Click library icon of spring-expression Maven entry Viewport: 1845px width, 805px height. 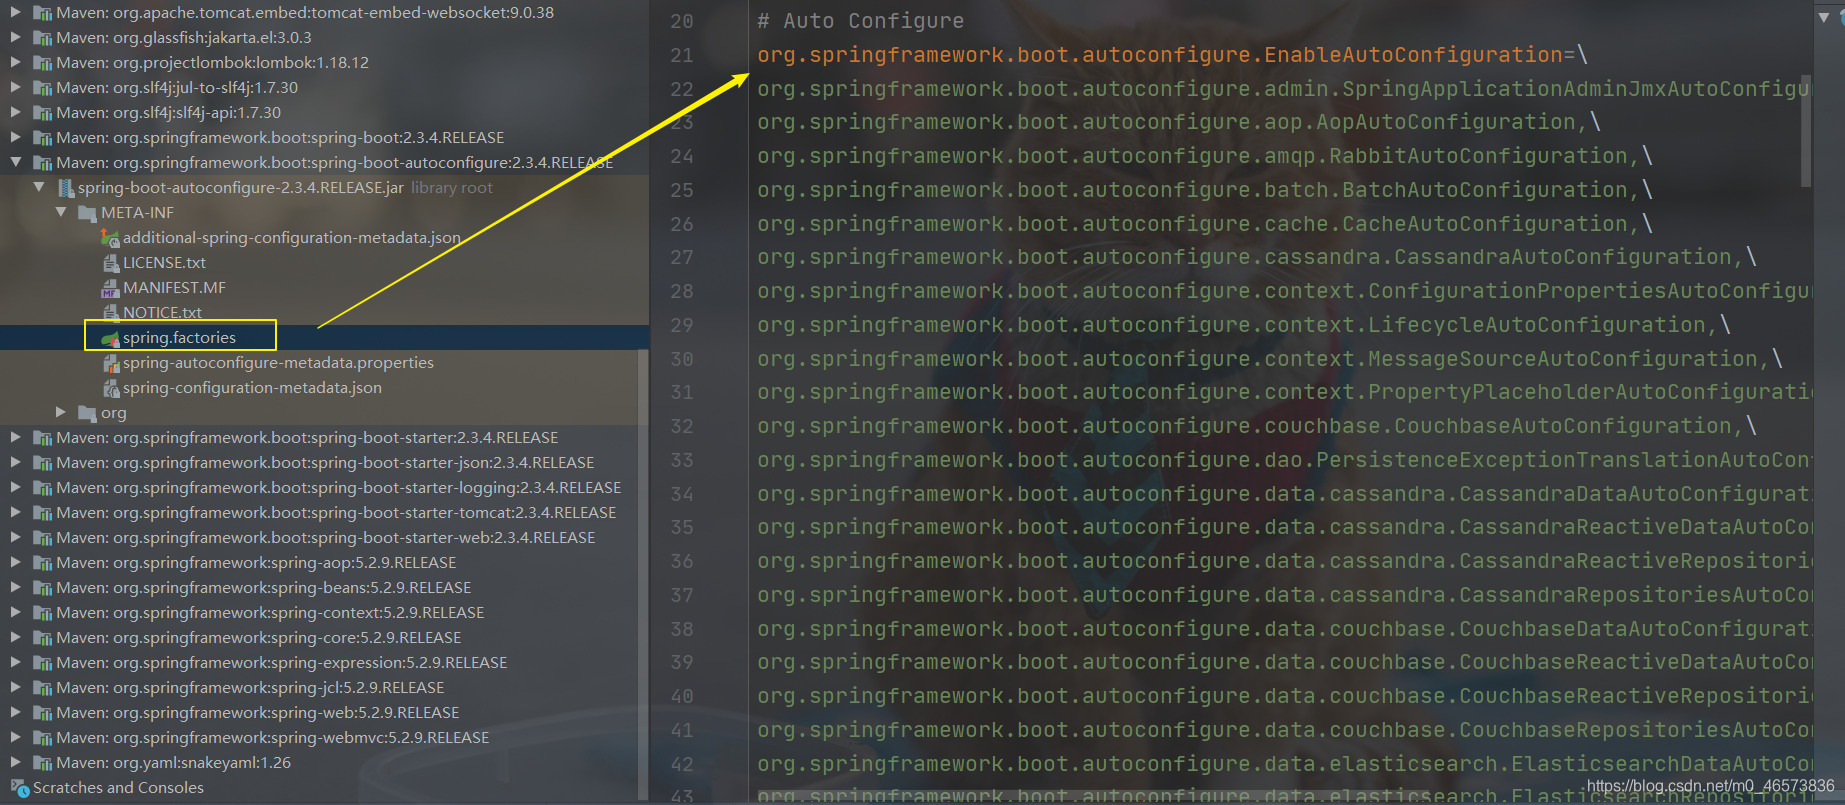43,663
